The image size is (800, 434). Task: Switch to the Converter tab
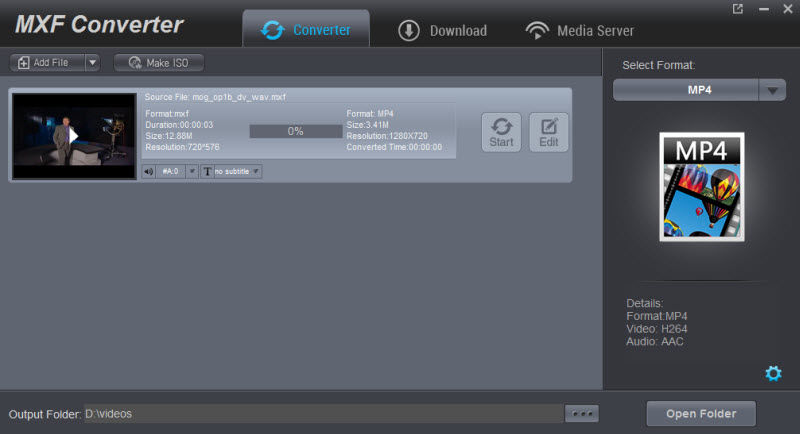point(306,30)
